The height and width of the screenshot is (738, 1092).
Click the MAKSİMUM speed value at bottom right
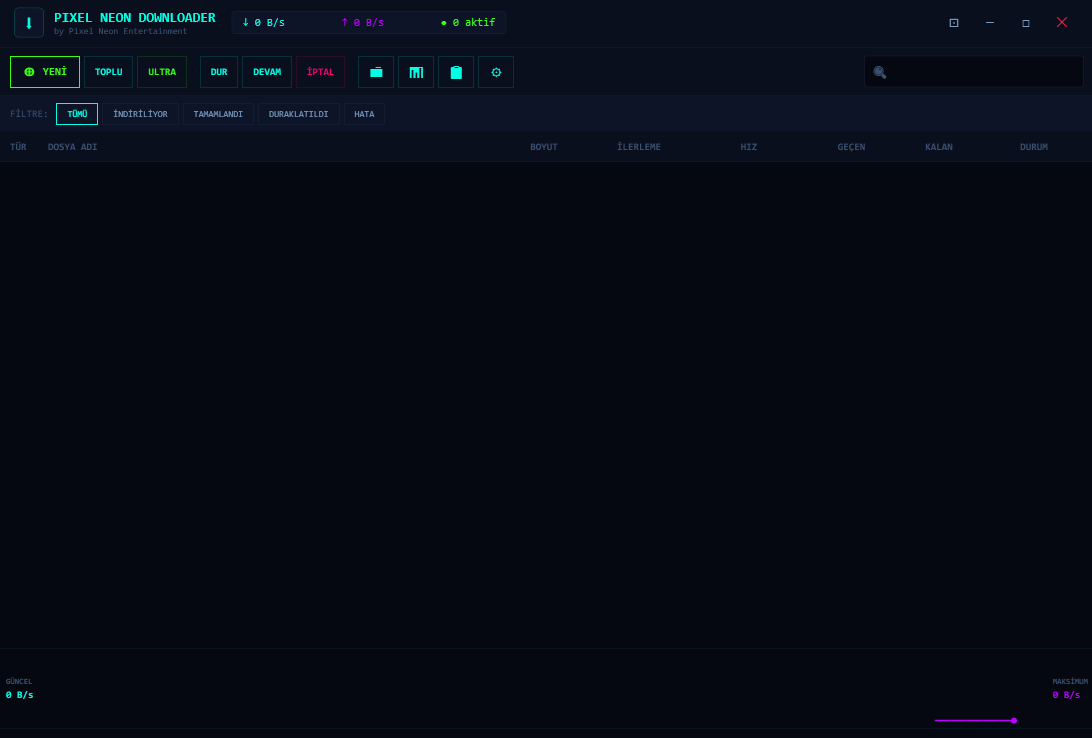click(x=1066, y=695)
